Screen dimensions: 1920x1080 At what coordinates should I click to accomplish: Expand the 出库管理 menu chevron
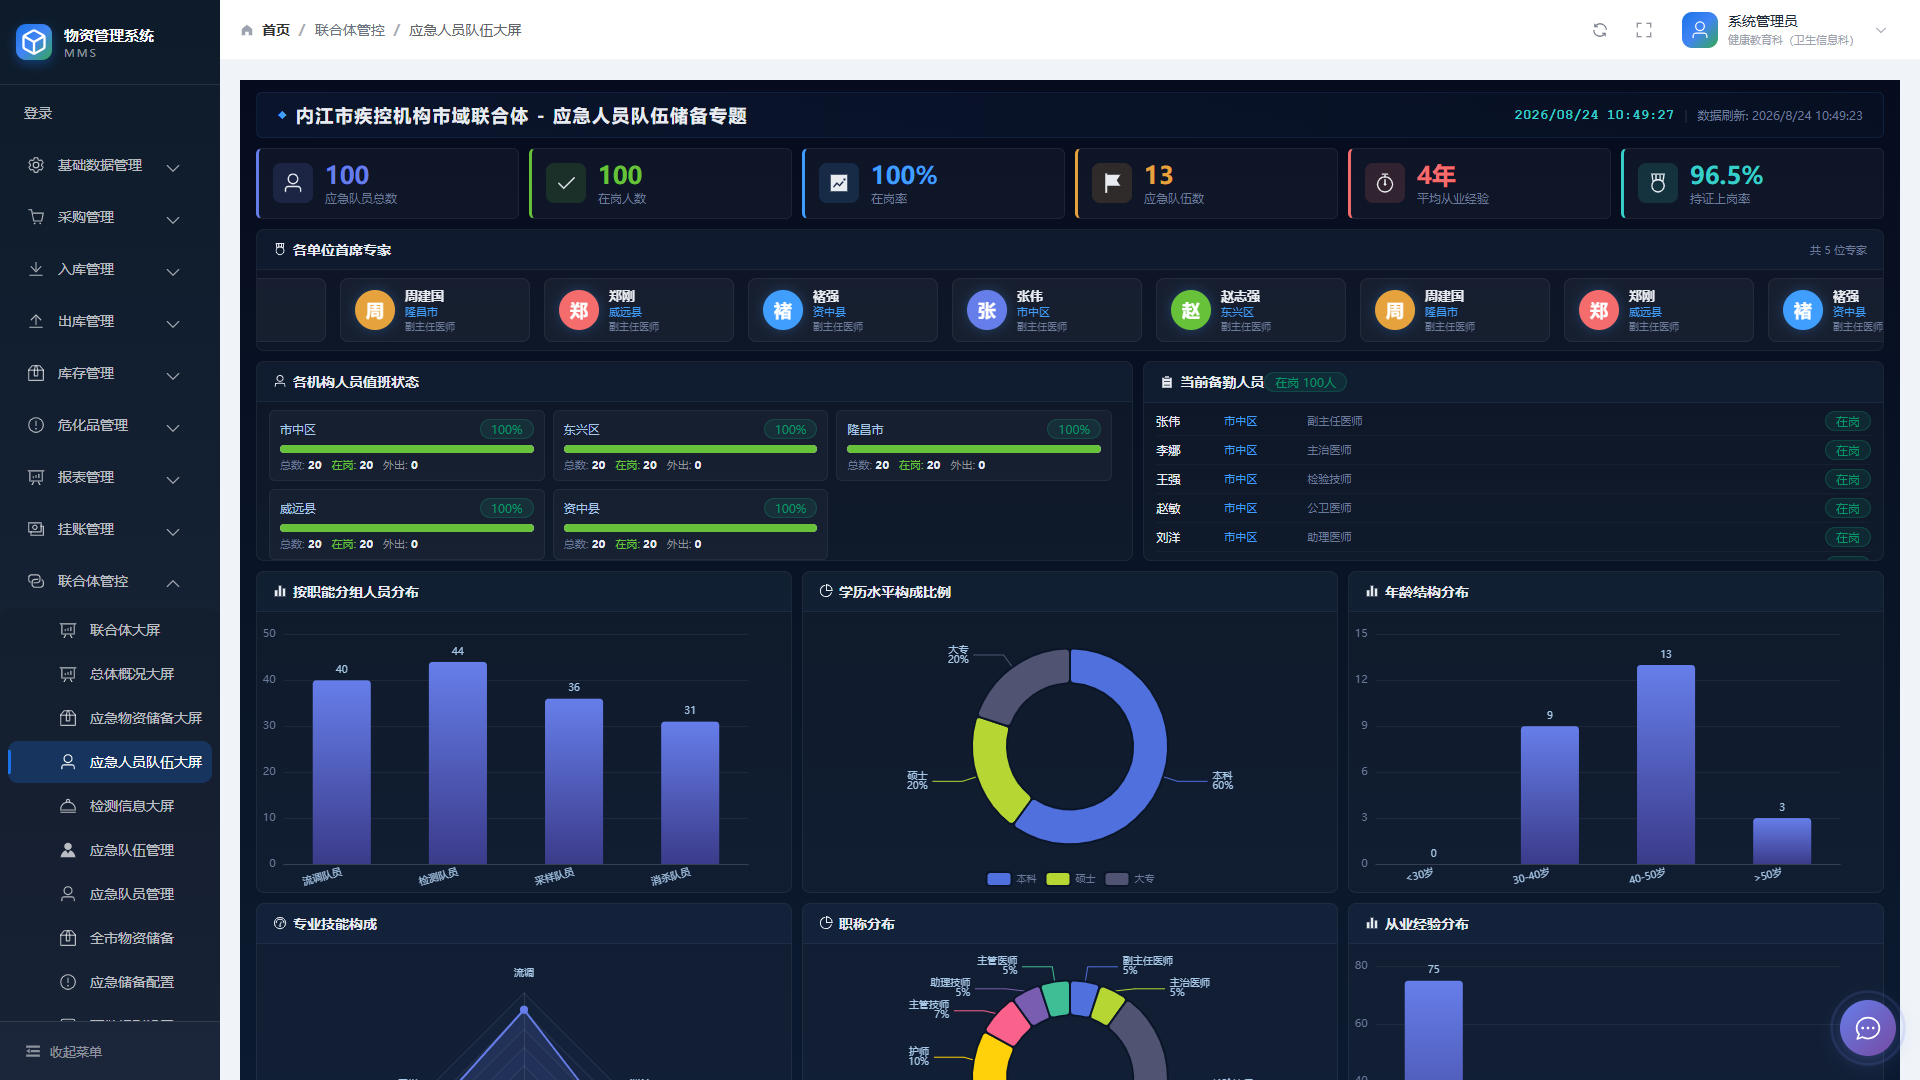point(173,323)
